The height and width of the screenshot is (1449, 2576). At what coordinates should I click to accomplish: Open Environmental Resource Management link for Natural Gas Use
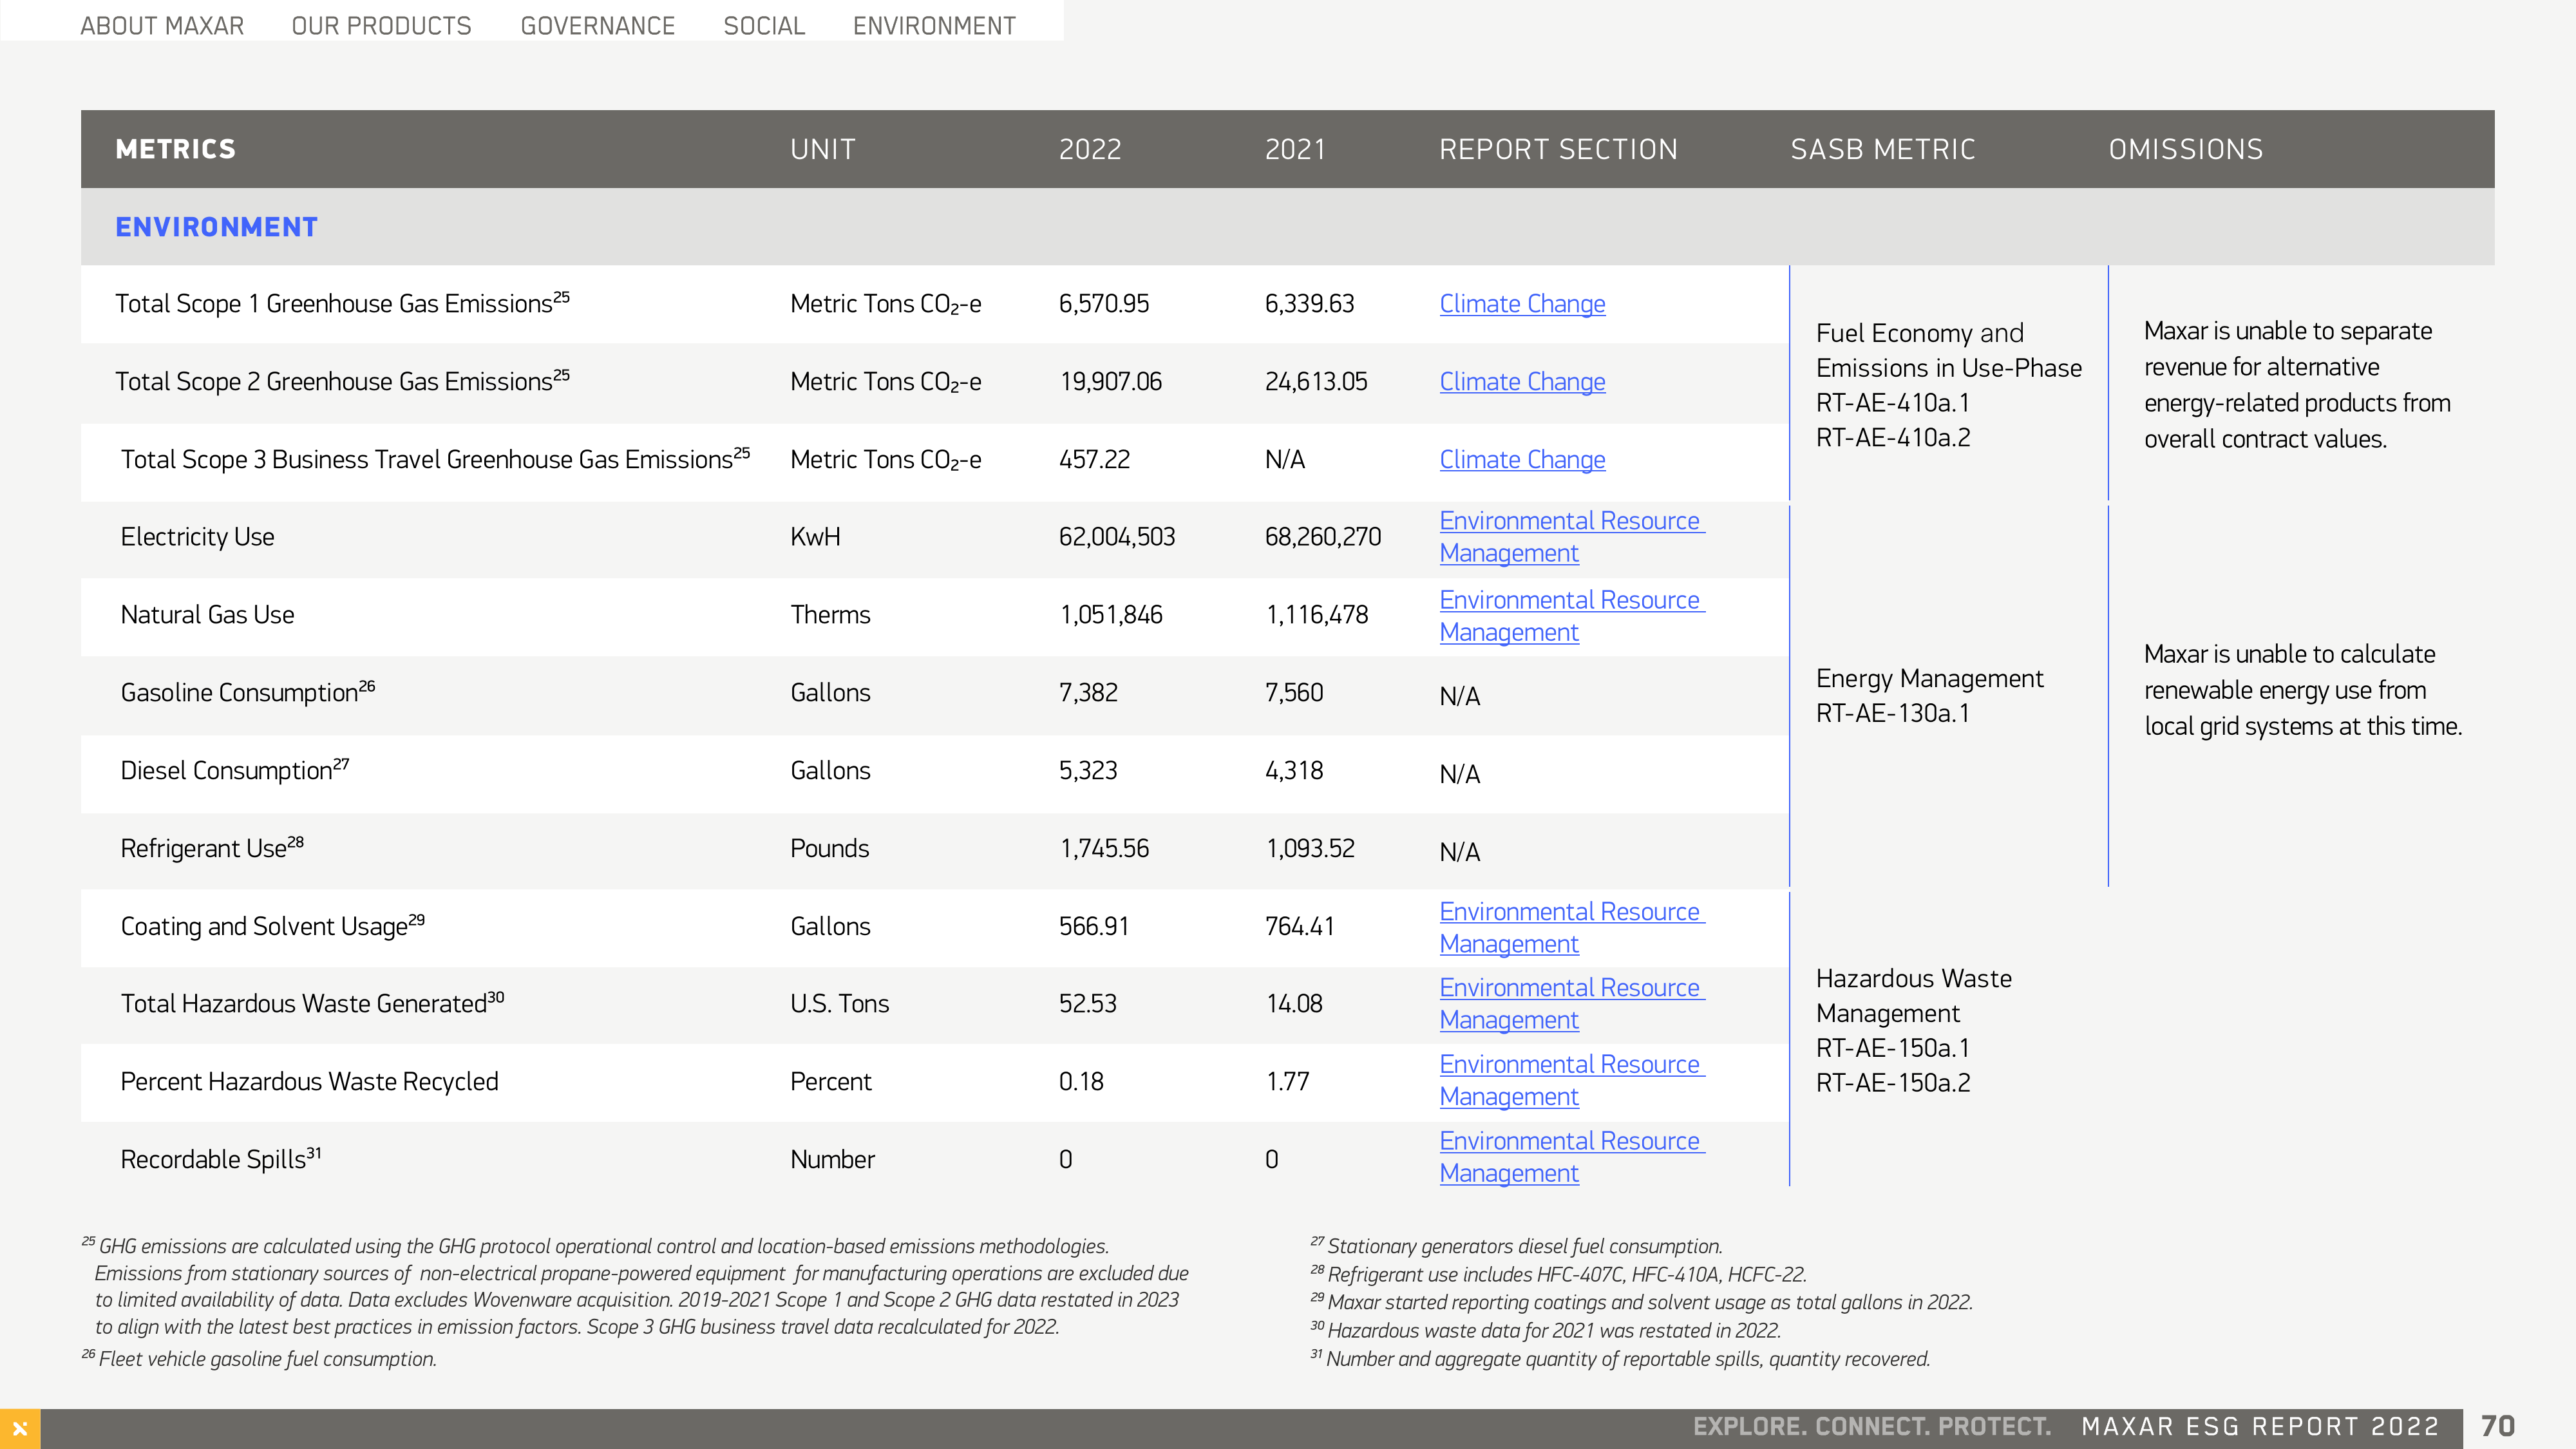[x=1572, y=616]
